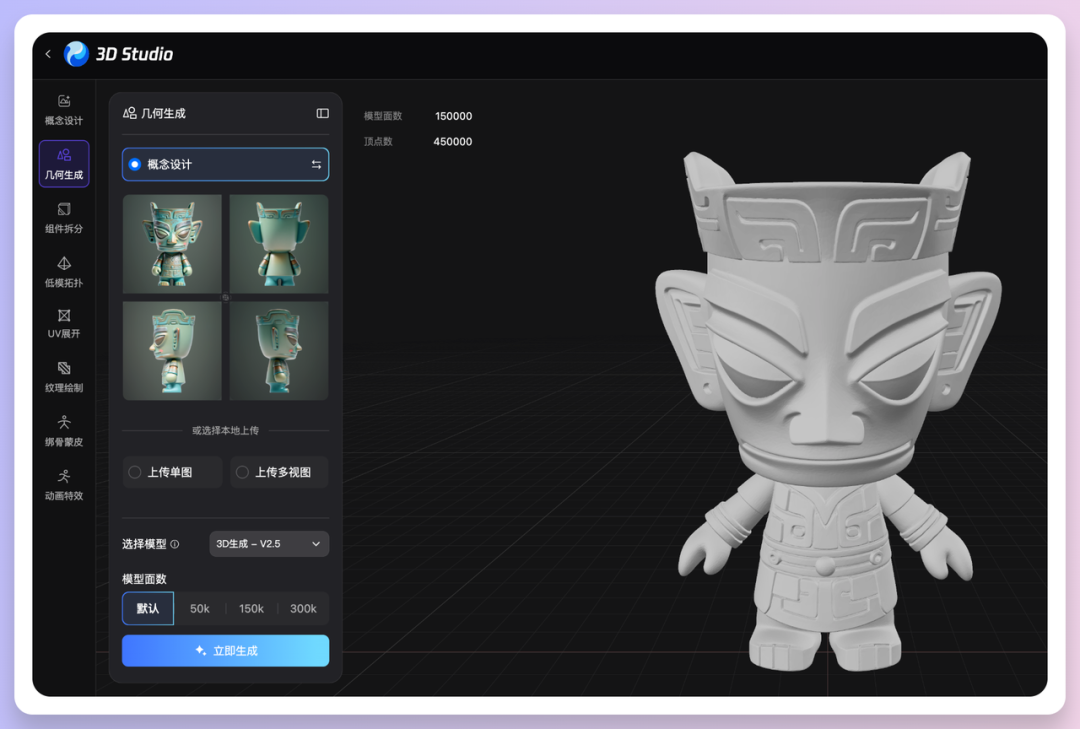The height and width of the screenshot is (729, 1080).
Task: Click the info icon beside 选择模型
Action: pyautogui.click(x=175, y=545)
